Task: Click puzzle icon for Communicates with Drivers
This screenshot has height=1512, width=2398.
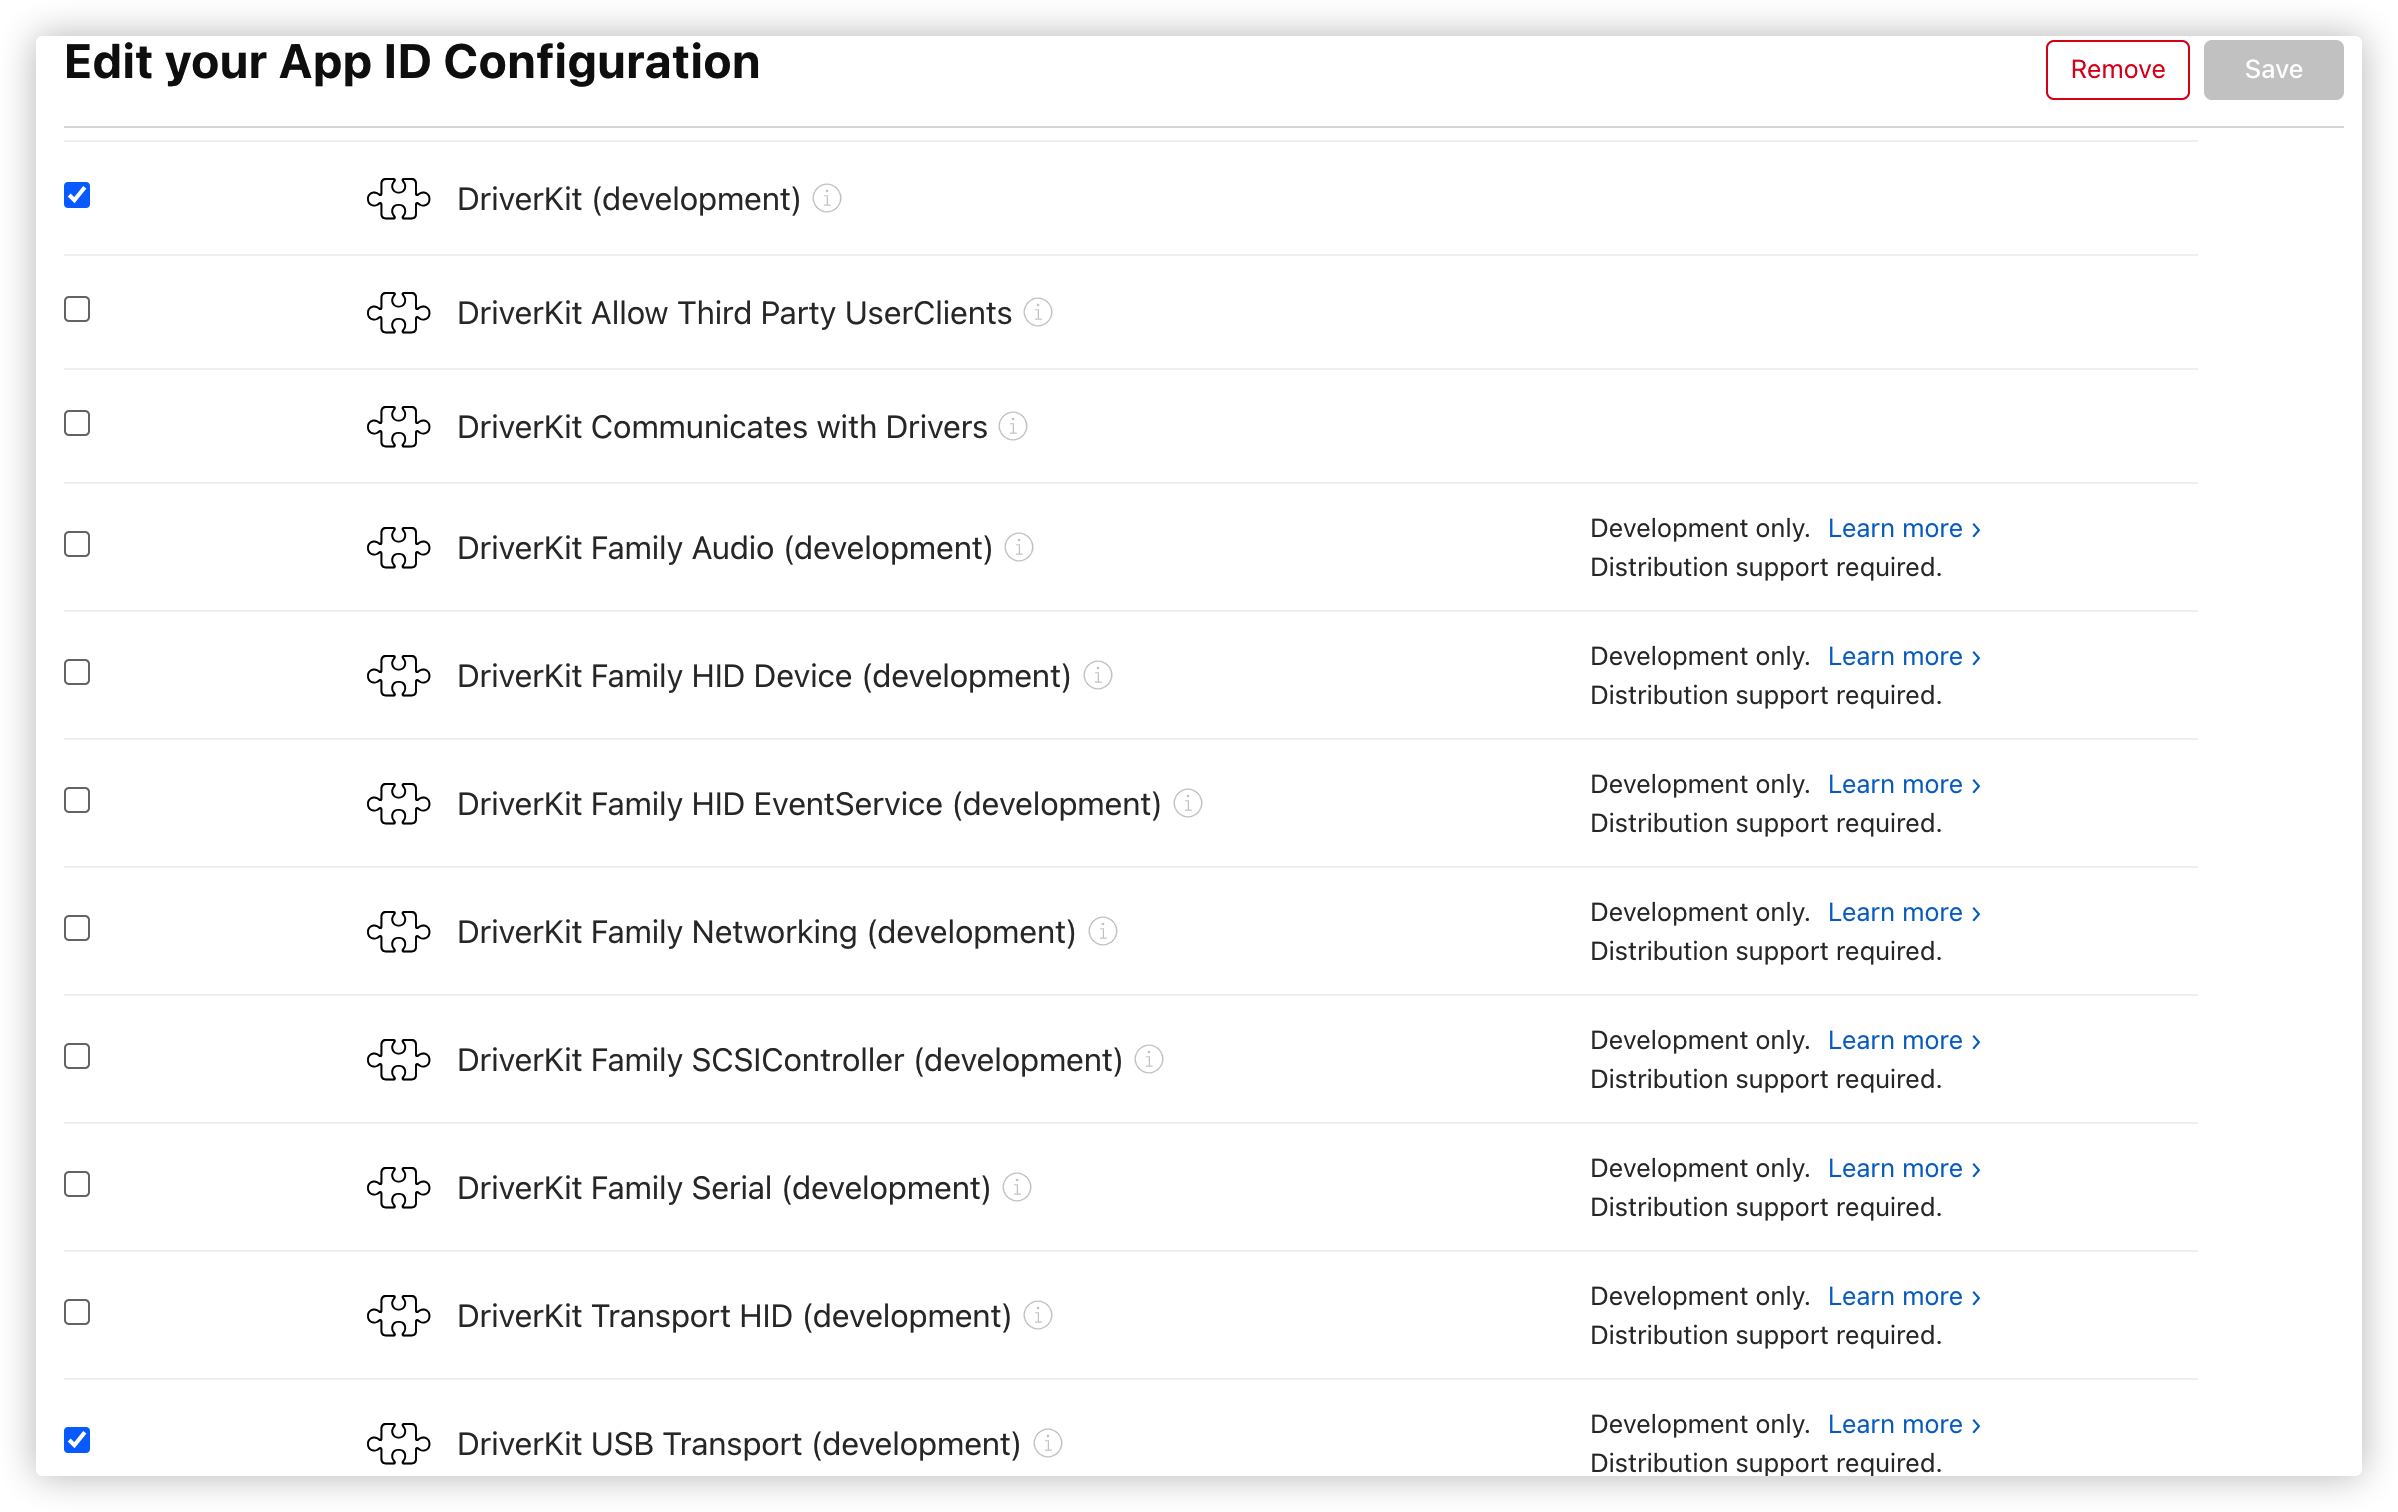Action: pyautogui.click(x=398, y=426)
